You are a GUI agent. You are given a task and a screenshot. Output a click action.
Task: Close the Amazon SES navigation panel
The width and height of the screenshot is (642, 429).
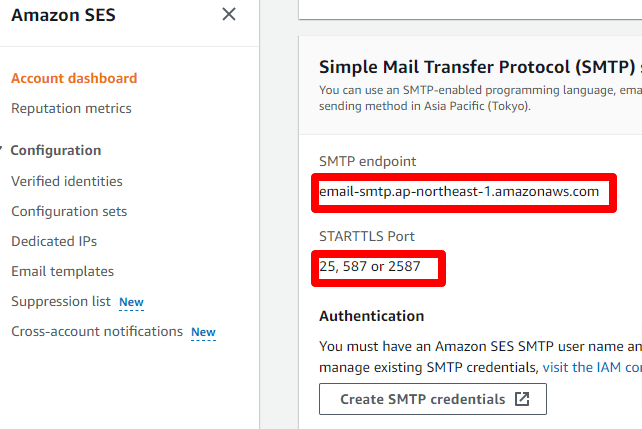229,14
